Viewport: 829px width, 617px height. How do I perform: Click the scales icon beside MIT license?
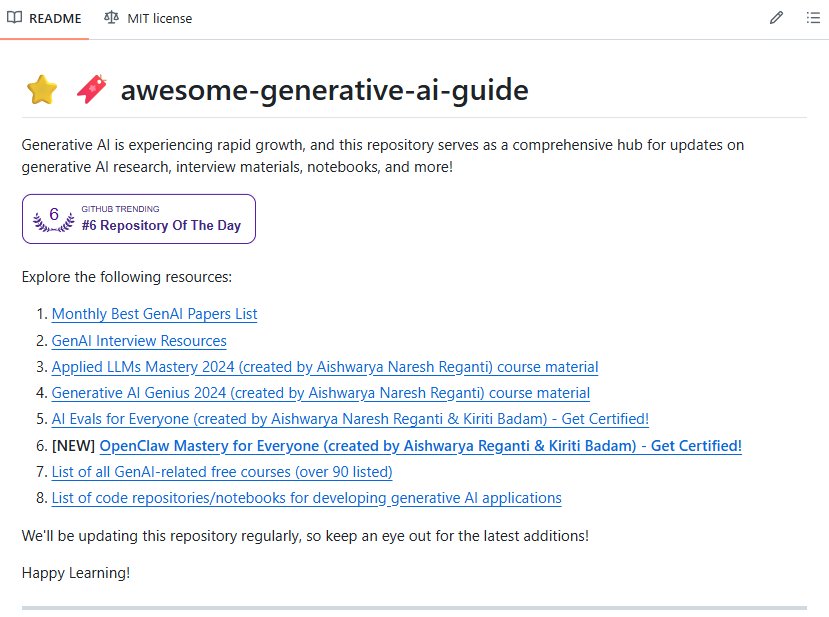(111, 17)
